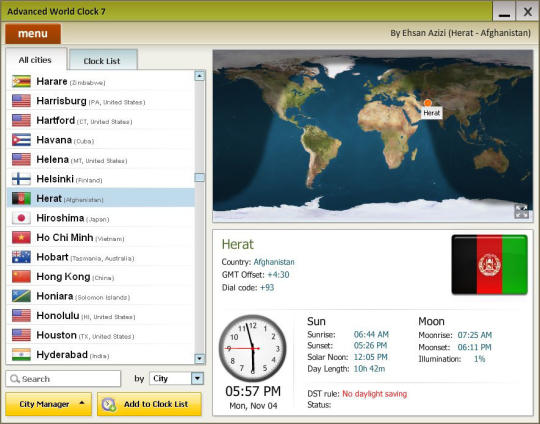This screenshot has height=424, width=540.
Task: Click the magnifier icon in search box
Action: click(14, 379)
